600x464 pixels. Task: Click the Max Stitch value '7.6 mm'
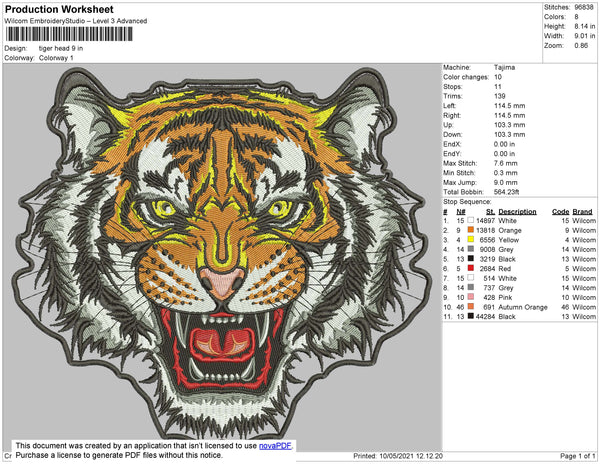505,163
